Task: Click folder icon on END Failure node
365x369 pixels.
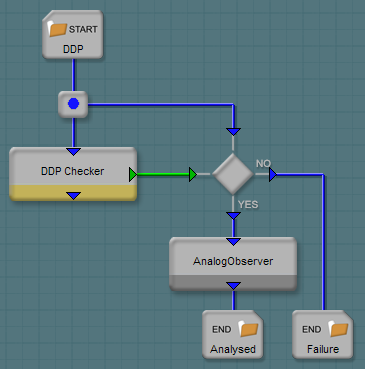Action: click(338, 329)
